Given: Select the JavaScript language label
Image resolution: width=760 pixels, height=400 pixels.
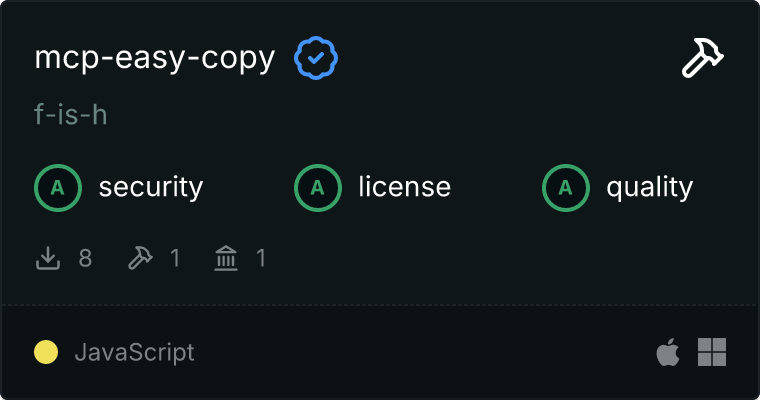Looking at the screenshot, I should (x=134, y=352).
